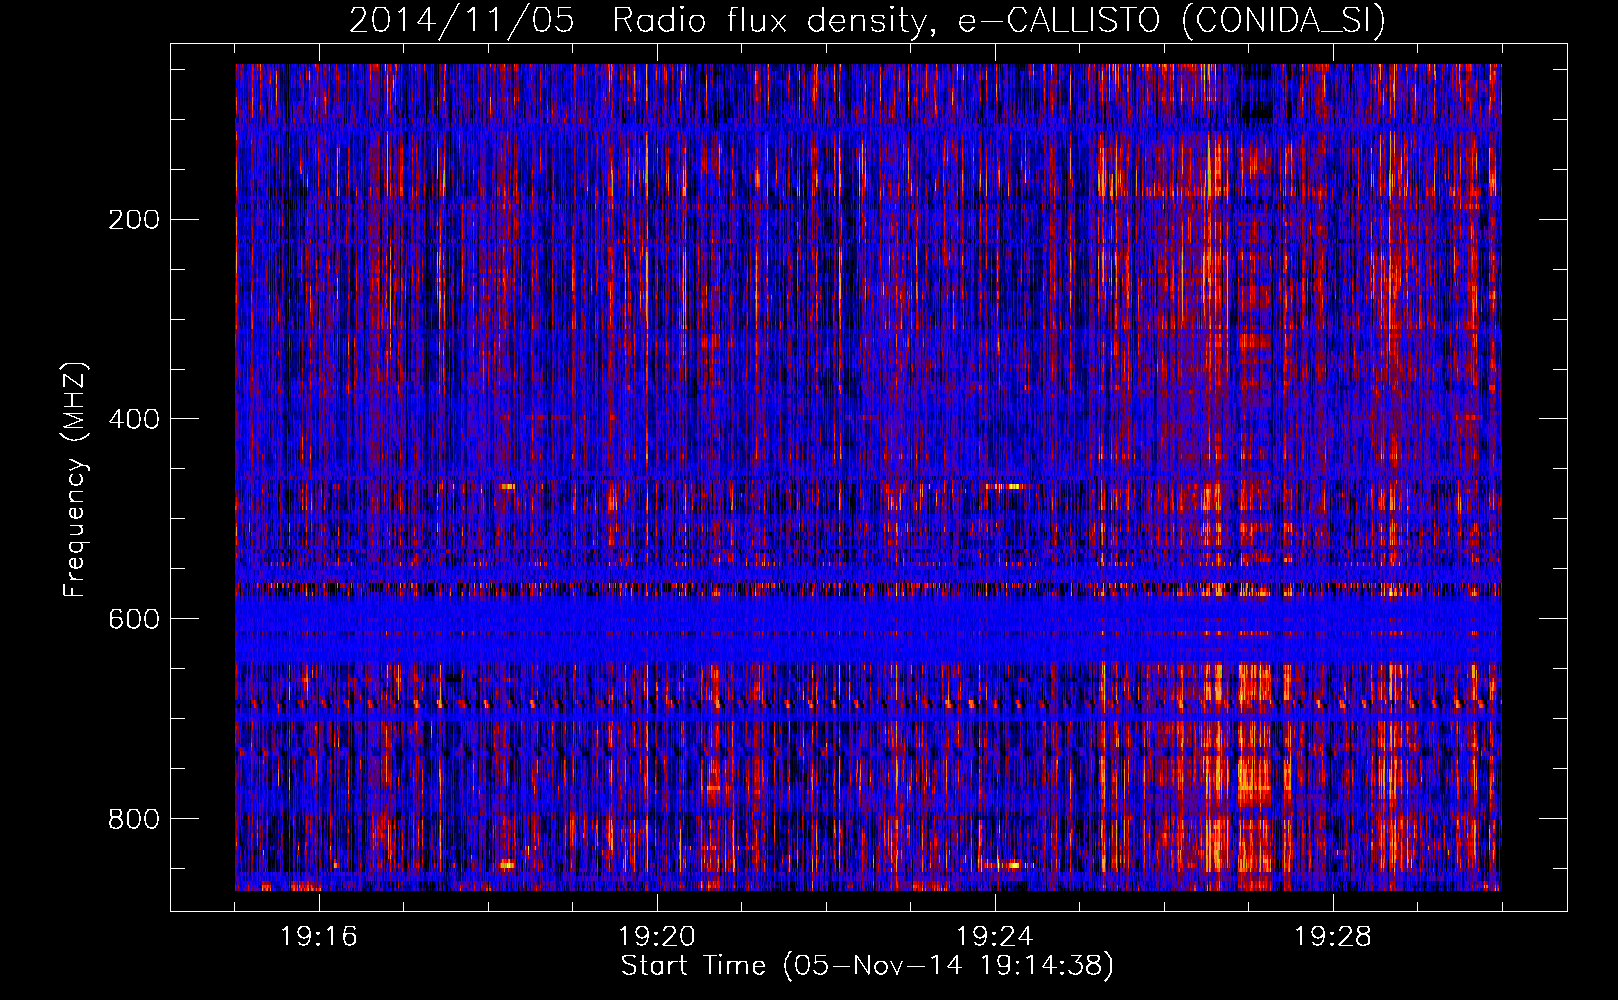Click the "Start Time" x-axis label
Image resolution: width=1618 pixels, height=1000 pixels.
[692, 966]
